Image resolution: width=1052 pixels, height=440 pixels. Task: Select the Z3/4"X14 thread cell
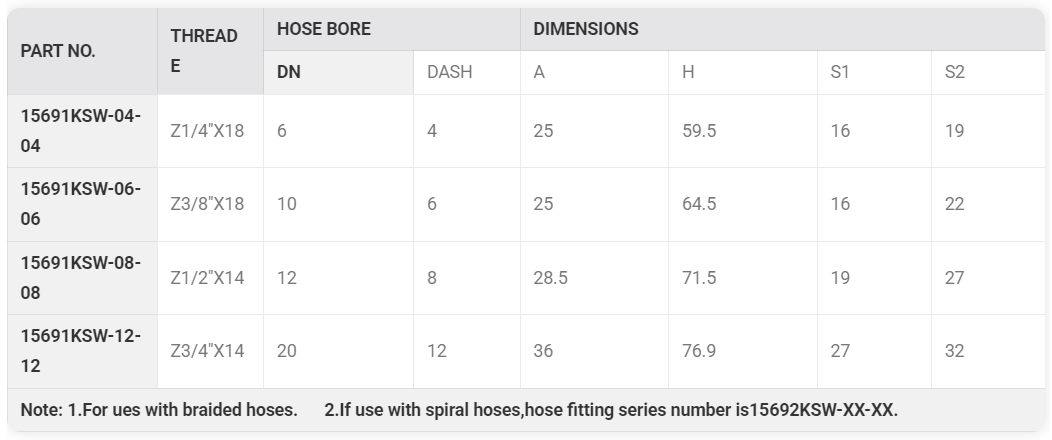tap(207, 351)
